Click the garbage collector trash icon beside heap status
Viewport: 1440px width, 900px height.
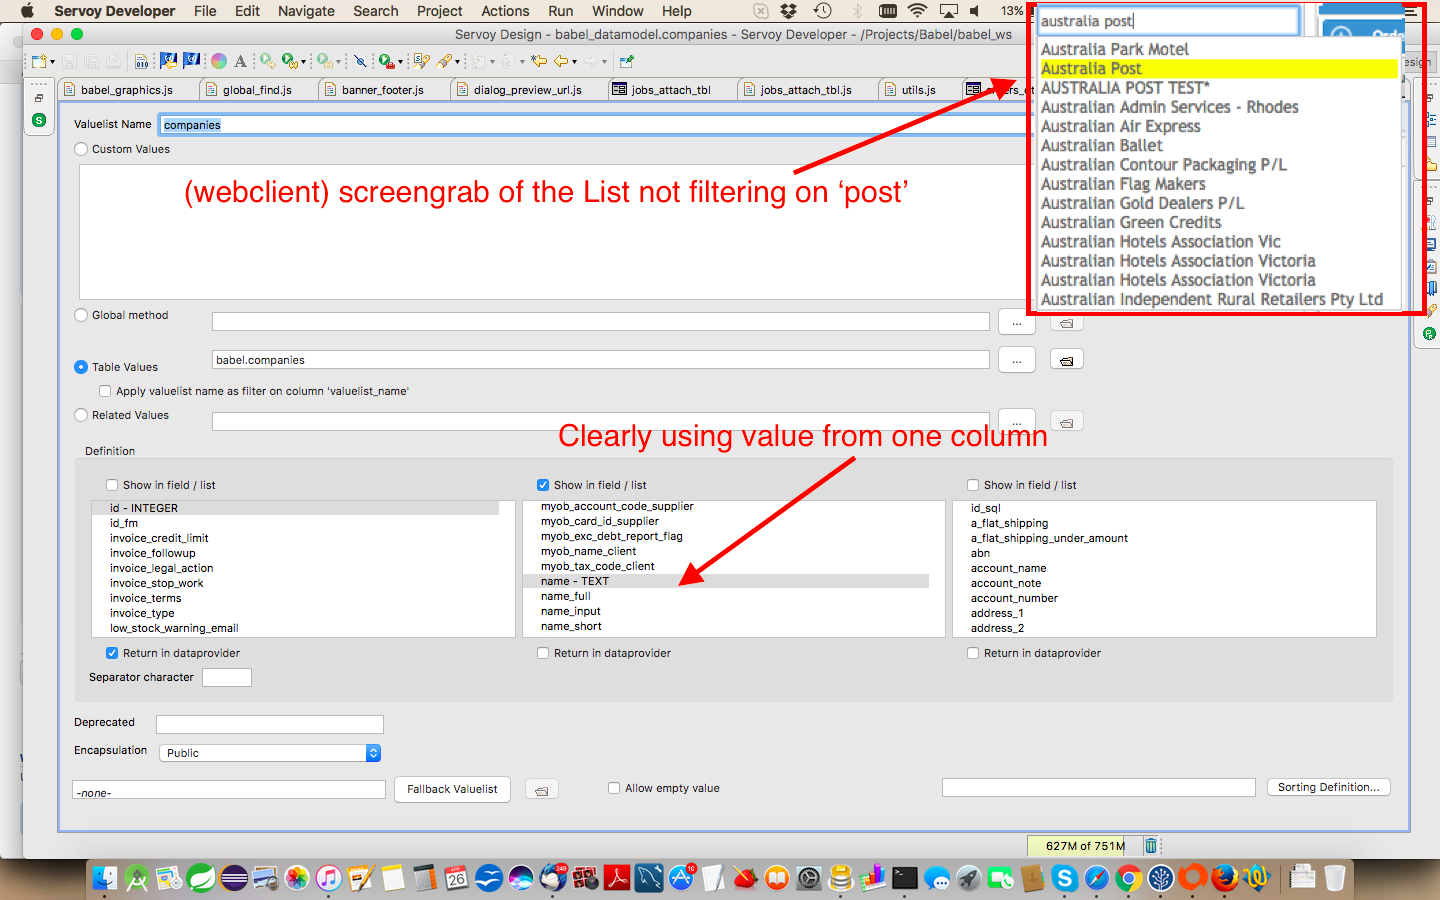[1151, 846]
